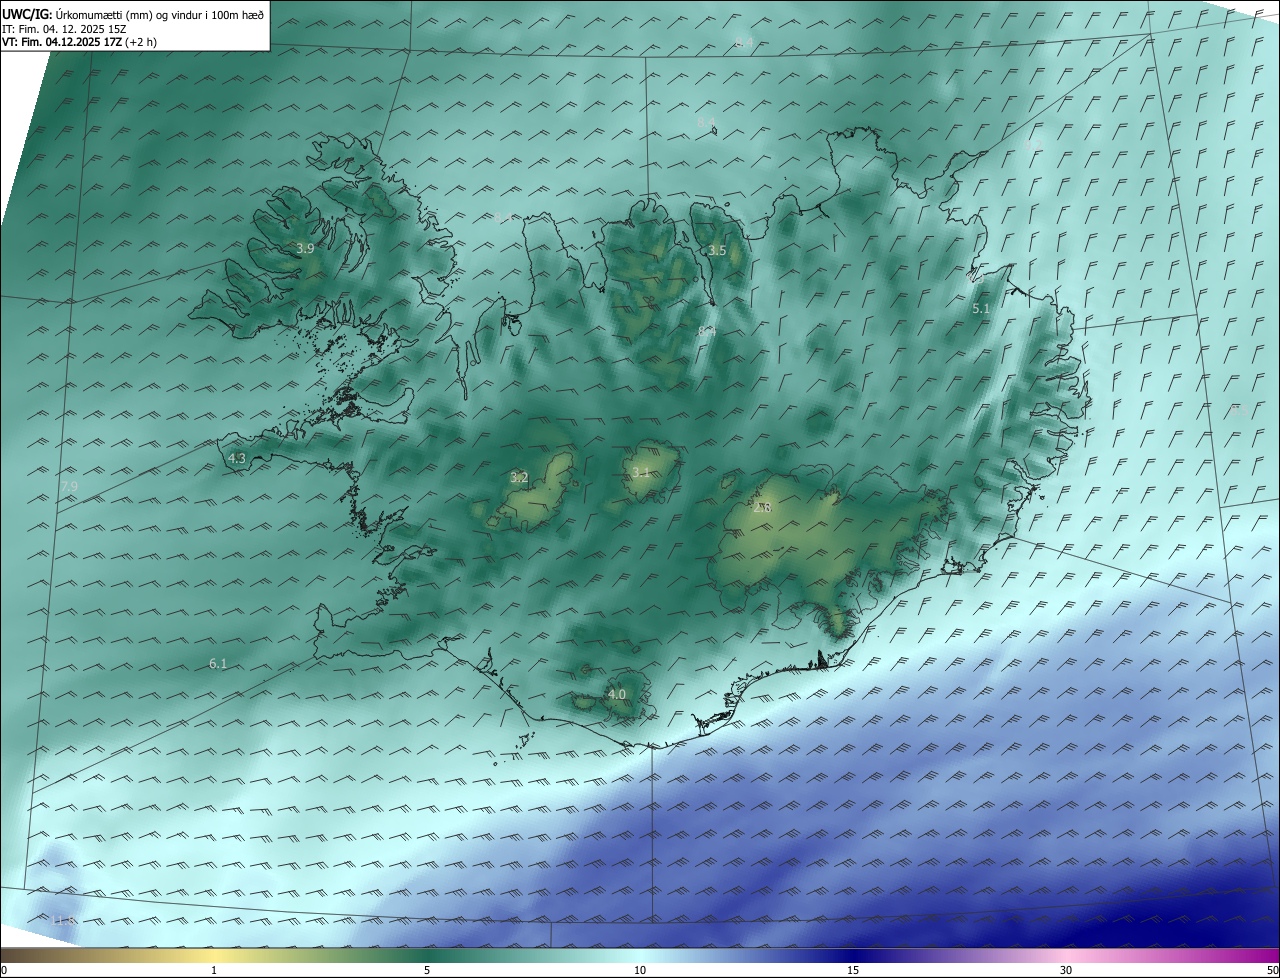Click the 11.8 value in the bottom-left corner
The image size is (1280, 978).
point(64,920)
